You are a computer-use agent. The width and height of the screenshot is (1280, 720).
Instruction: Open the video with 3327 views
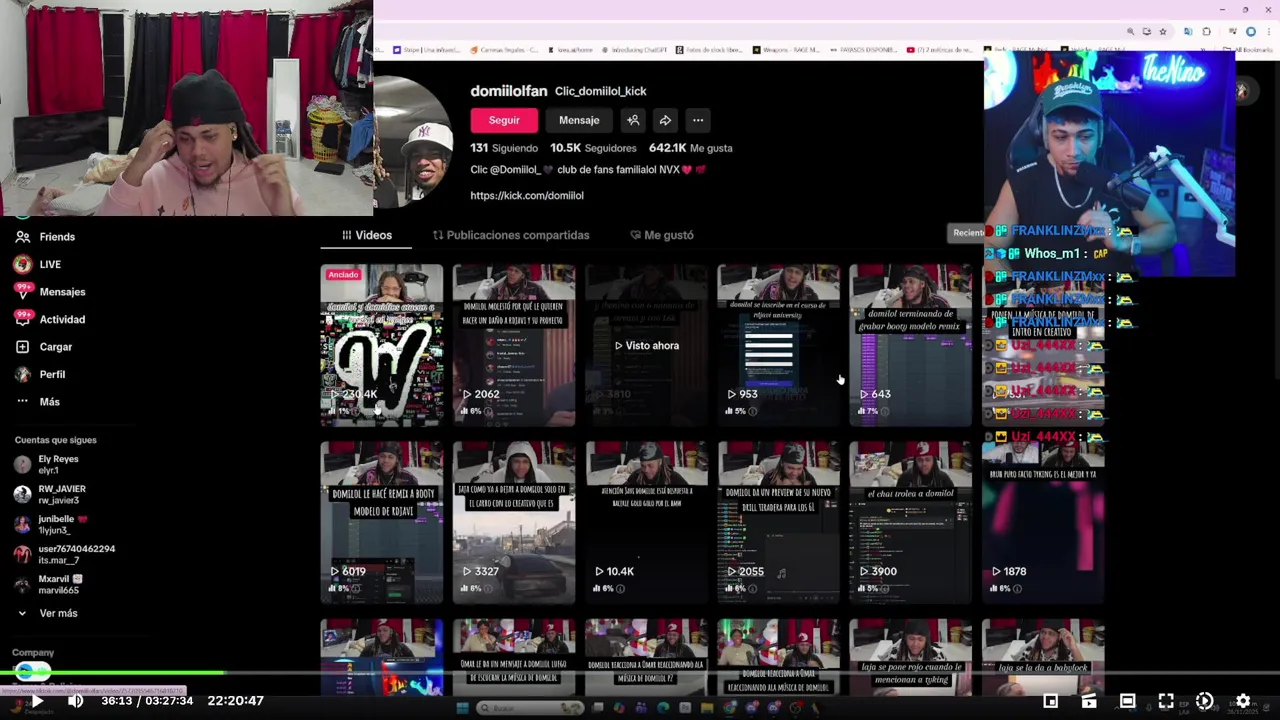514,523
